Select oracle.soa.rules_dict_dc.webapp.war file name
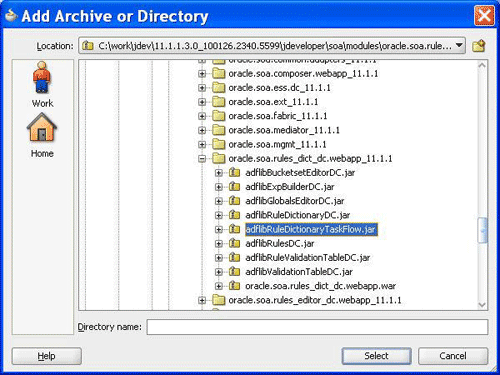500x375 pixels. (321, 286)
